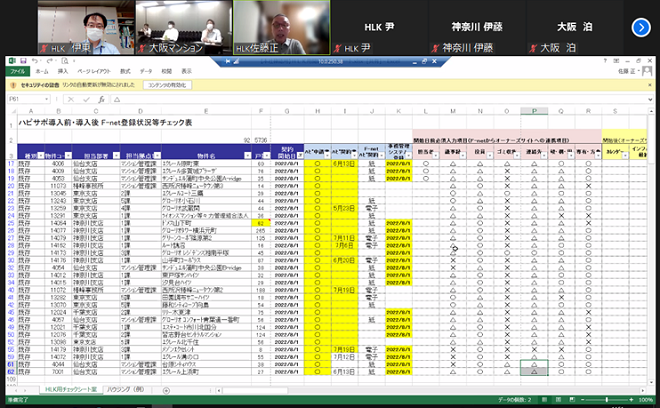Image resolution: width=660 pixels, height=408 pixels.
Task: Click the Excel application icon
Action: [12, 61]
